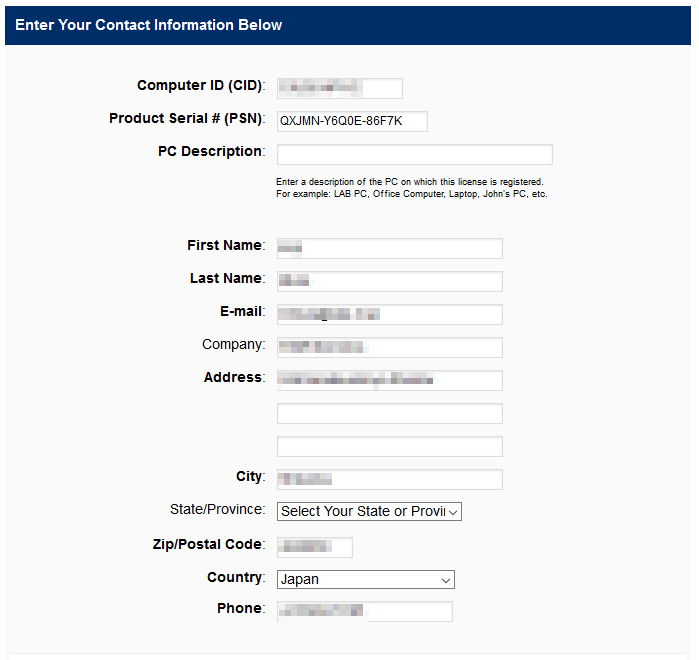
Task: Click the third Address line field
Action: click(x=389, y=446)
